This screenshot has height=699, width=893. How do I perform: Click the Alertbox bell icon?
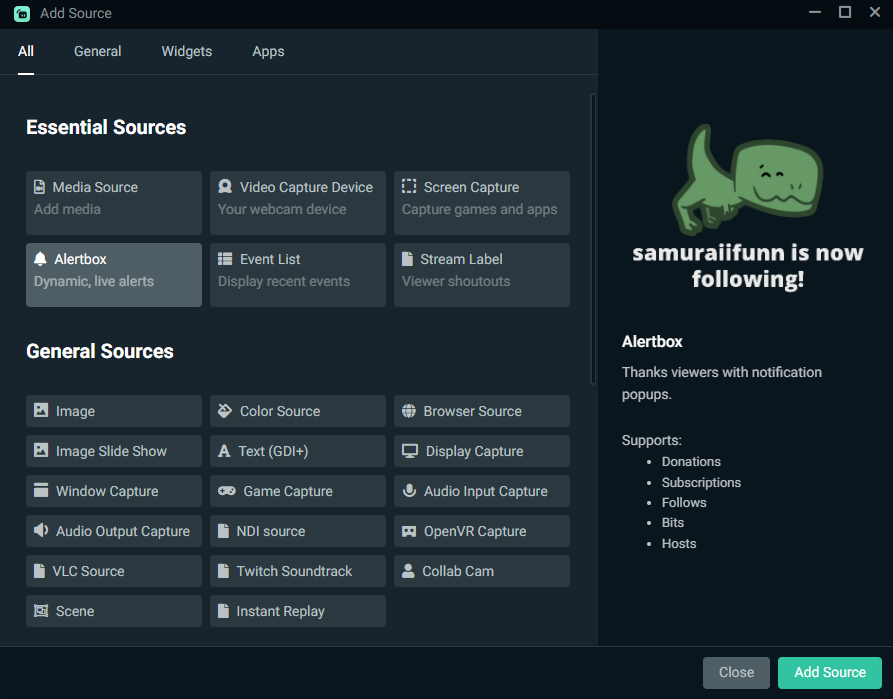(40, 259)
